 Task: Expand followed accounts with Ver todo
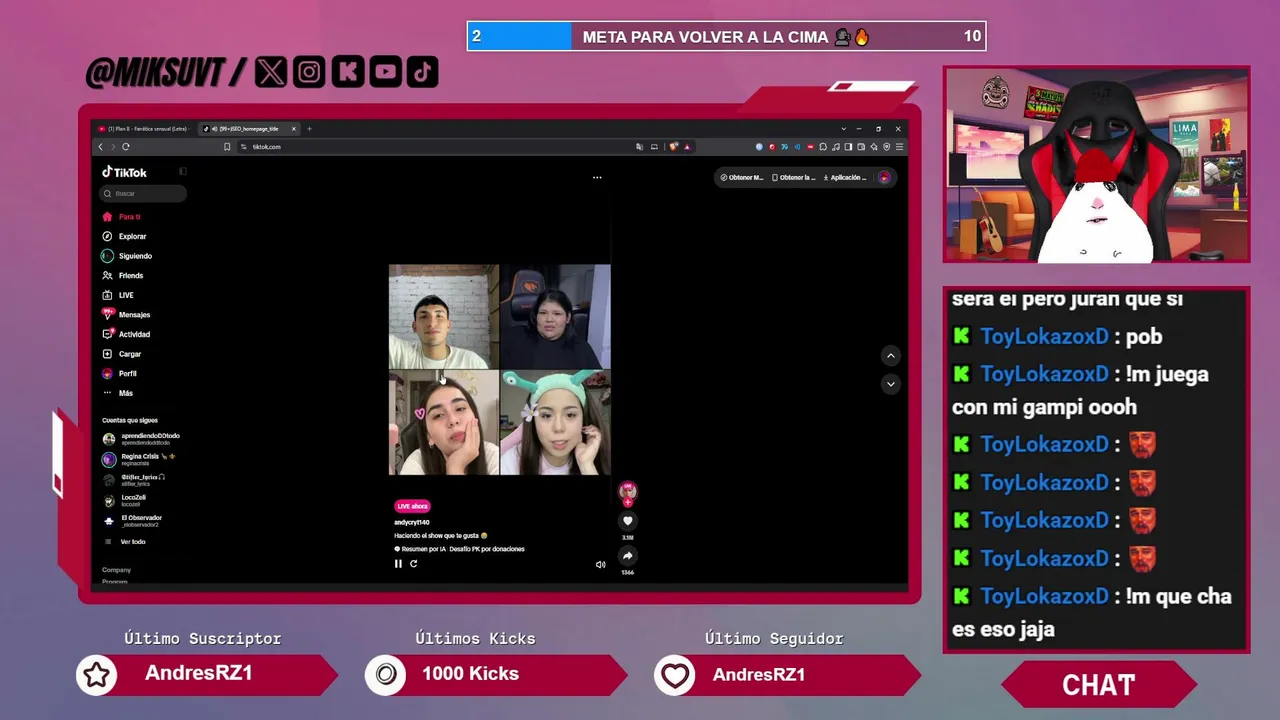[x=125, y=542]
